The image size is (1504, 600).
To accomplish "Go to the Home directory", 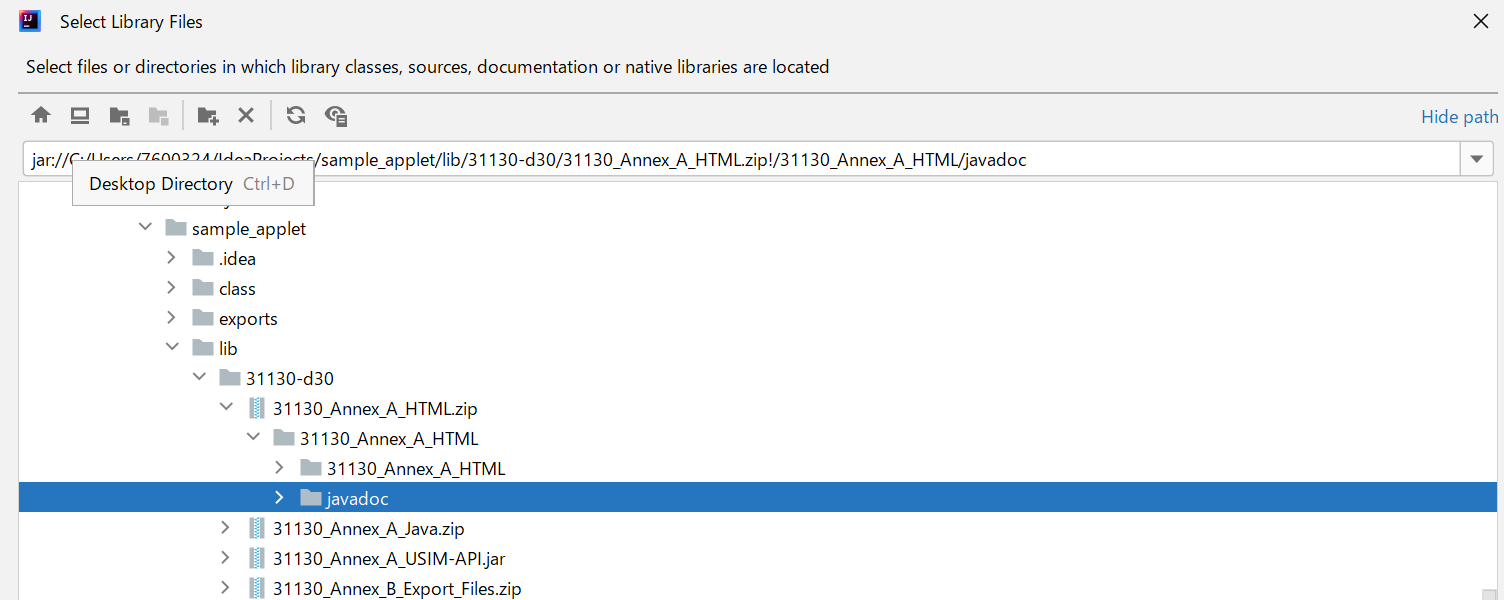I will tap(41, 115).
